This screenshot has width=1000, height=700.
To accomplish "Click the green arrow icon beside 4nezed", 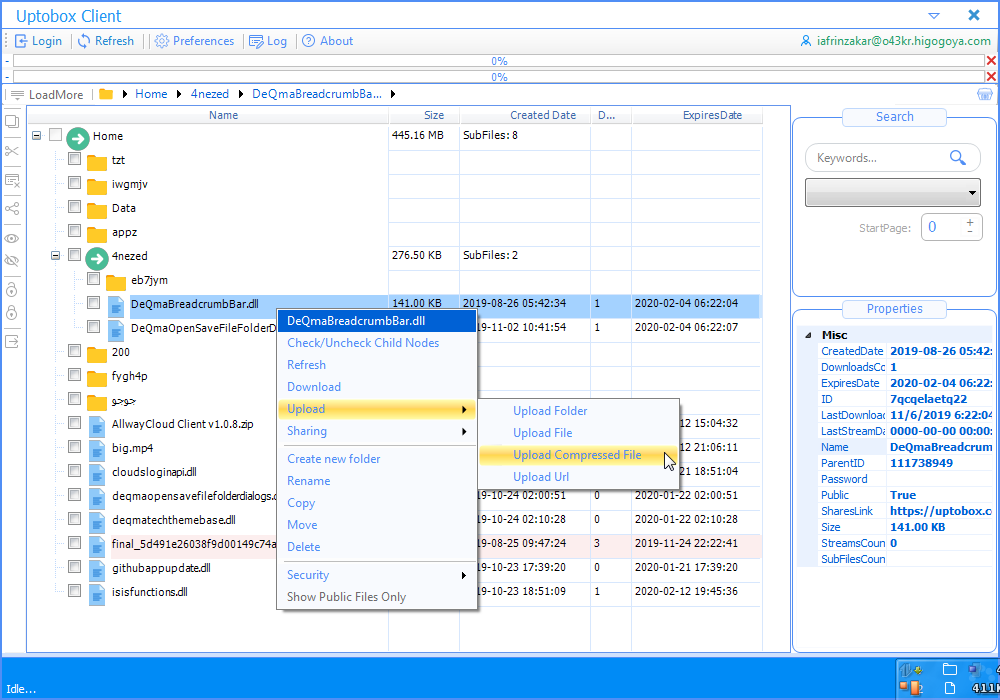I will (x=97, y=258).
